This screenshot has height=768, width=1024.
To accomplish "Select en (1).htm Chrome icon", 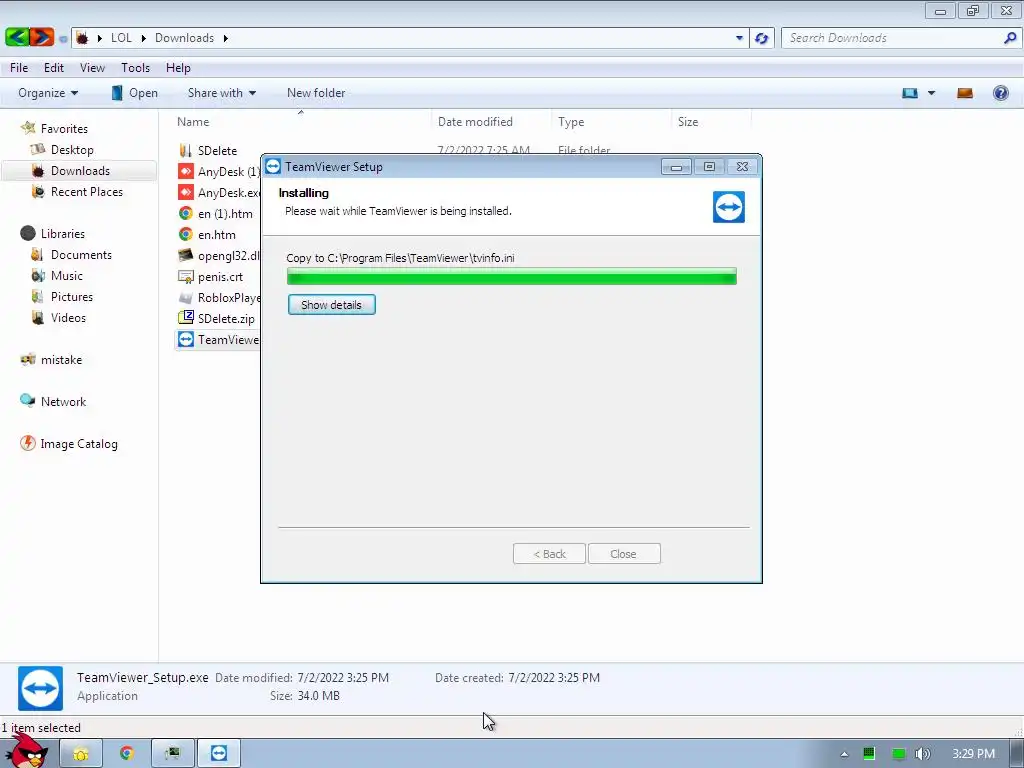I will 185,213.
